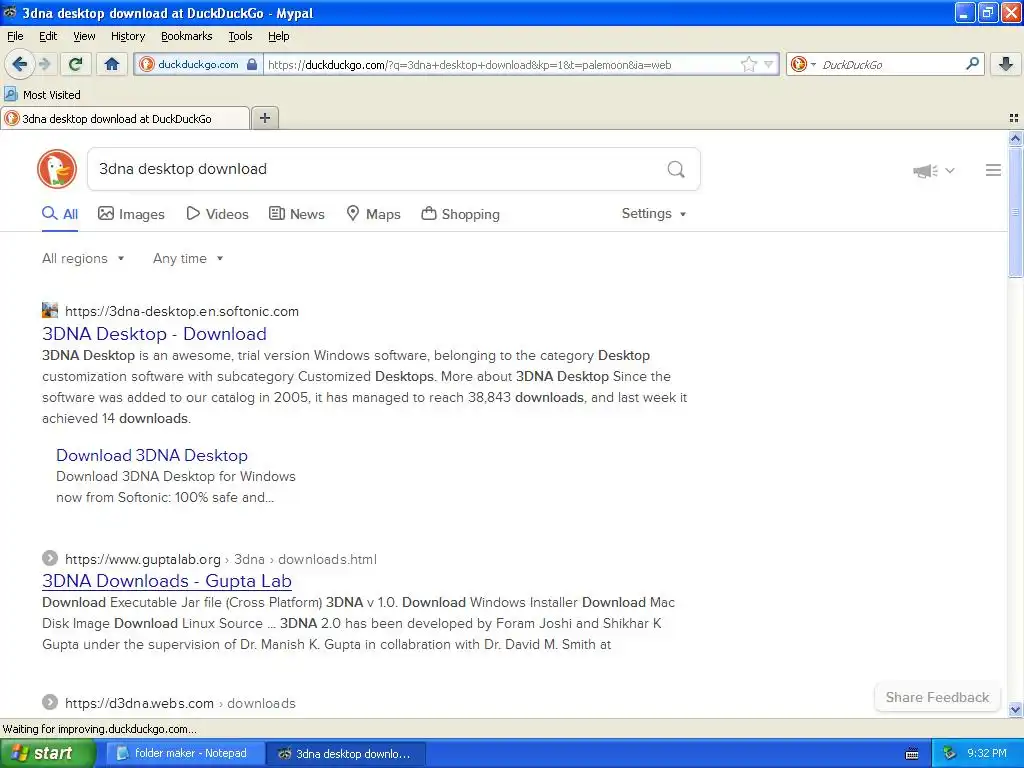Image resolution: width=1024 pixels, height=768 pixels.
Task: Click the duckduckgo.com site identity label
Action: coord(199,65)
